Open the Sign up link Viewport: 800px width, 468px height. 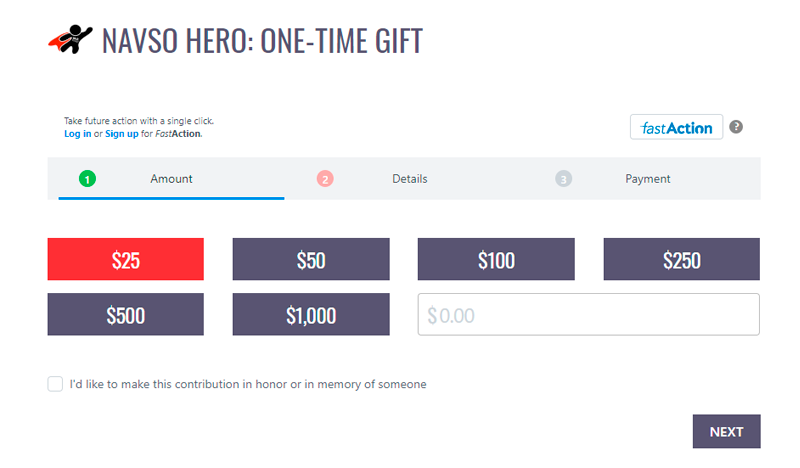tap(121, 134)
